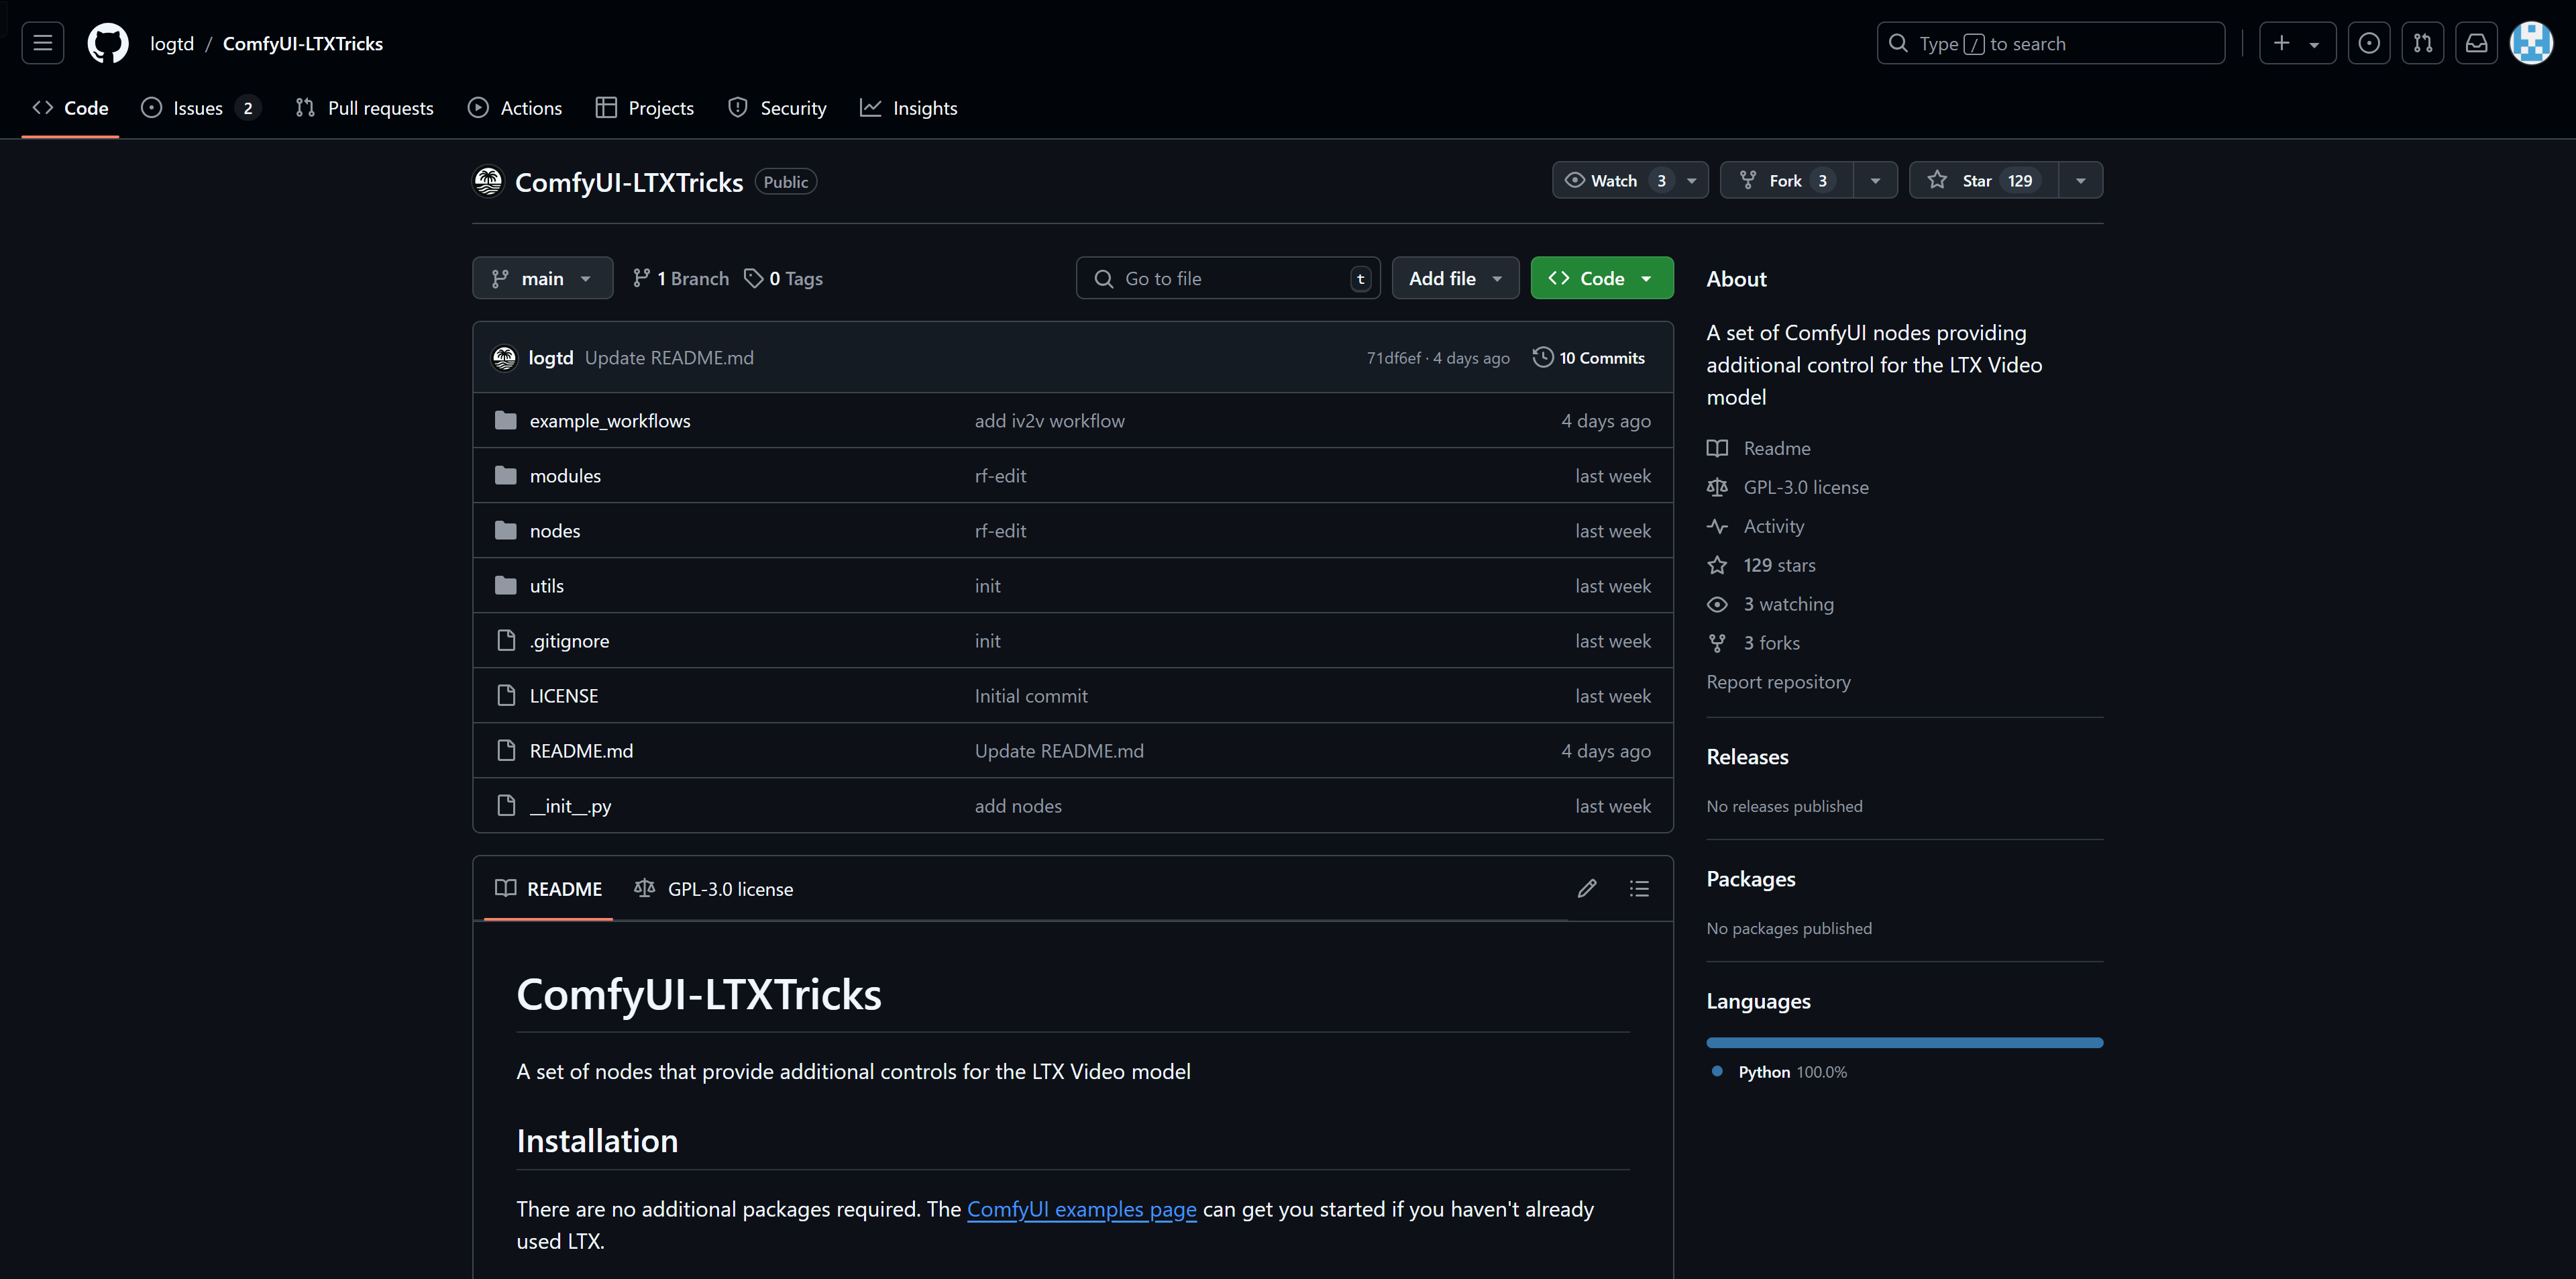Click the GitHub octocat logo
Image resolution: width=2576 pixels, height=1279 pixels.
[108, 43]
